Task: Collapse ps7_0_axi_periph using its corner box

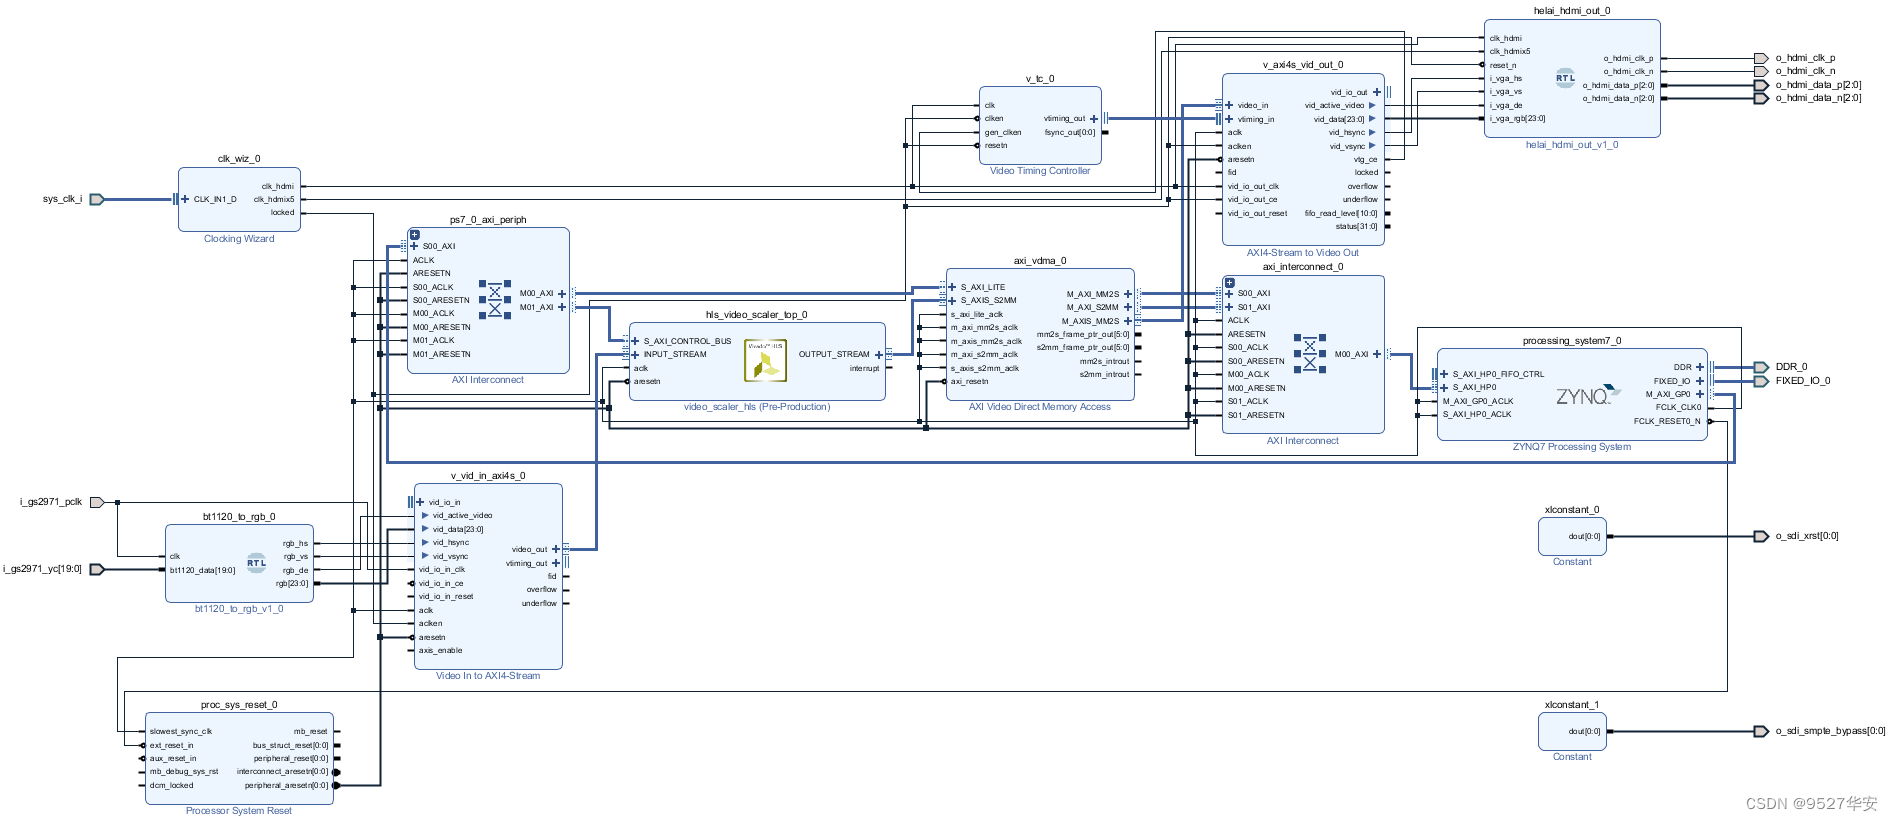Action: 414,235
